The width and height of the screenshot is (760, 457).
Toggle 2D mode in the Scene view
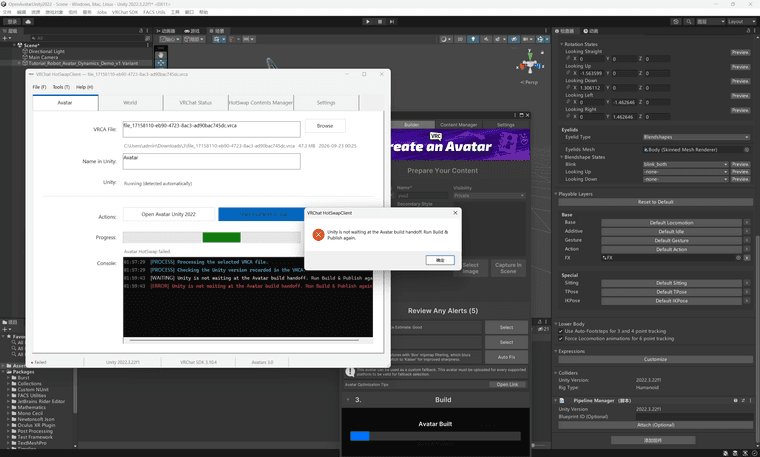460,39
